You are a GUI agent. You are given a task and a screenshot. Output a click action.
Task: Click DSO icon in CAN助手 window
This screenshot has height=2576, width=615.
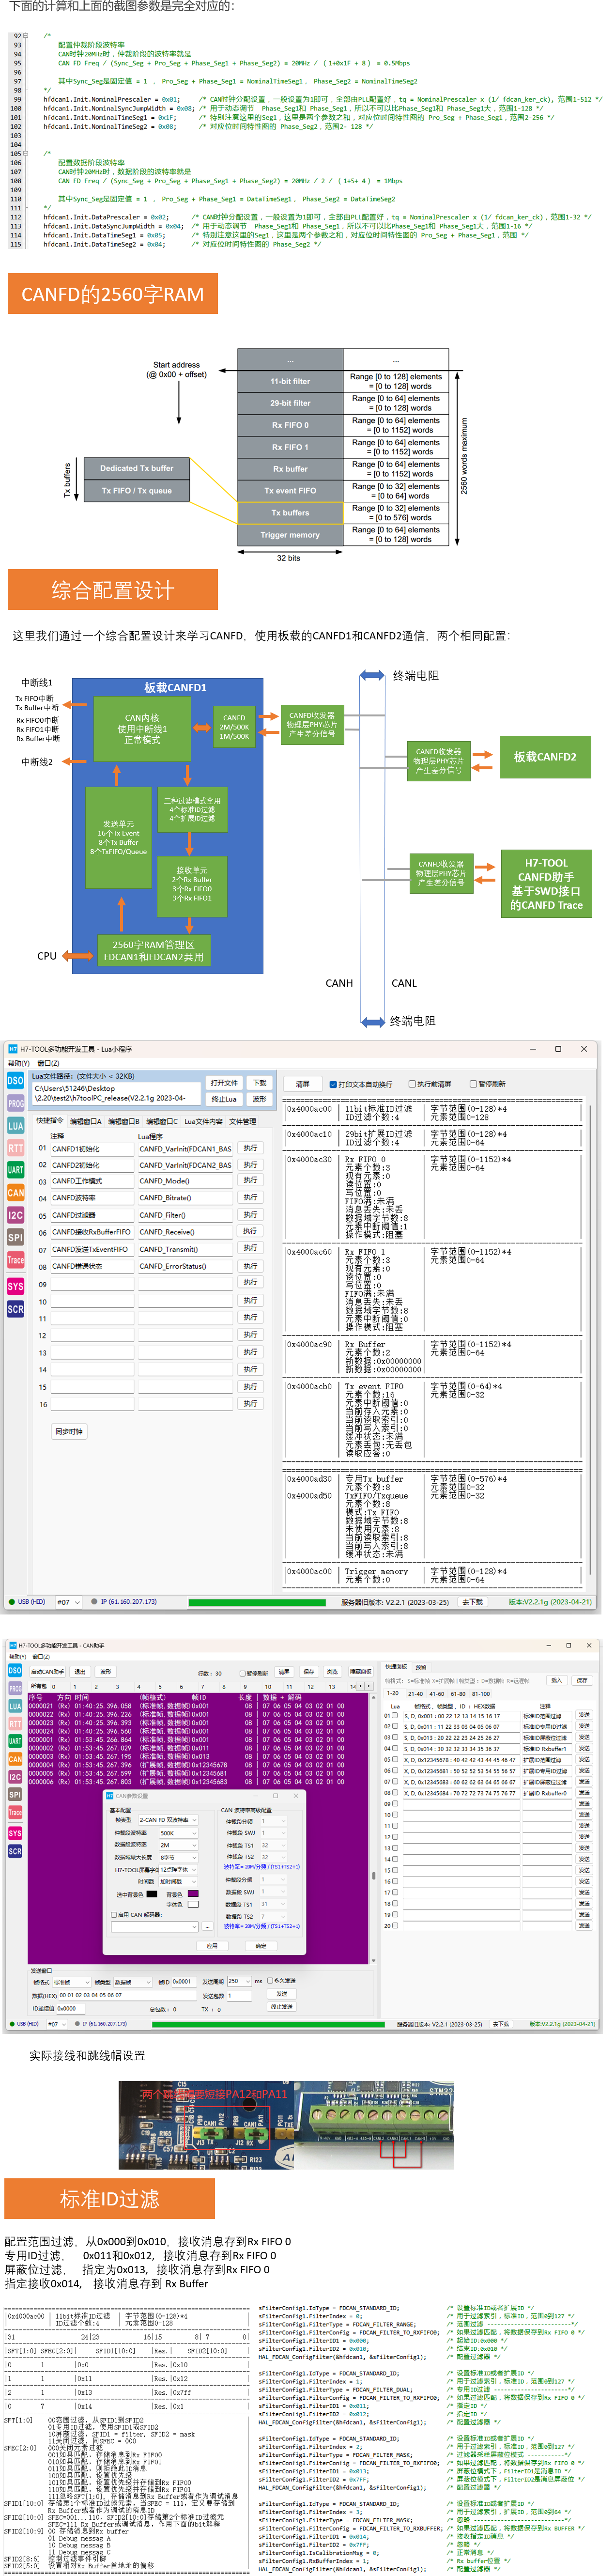(15, 1671)
